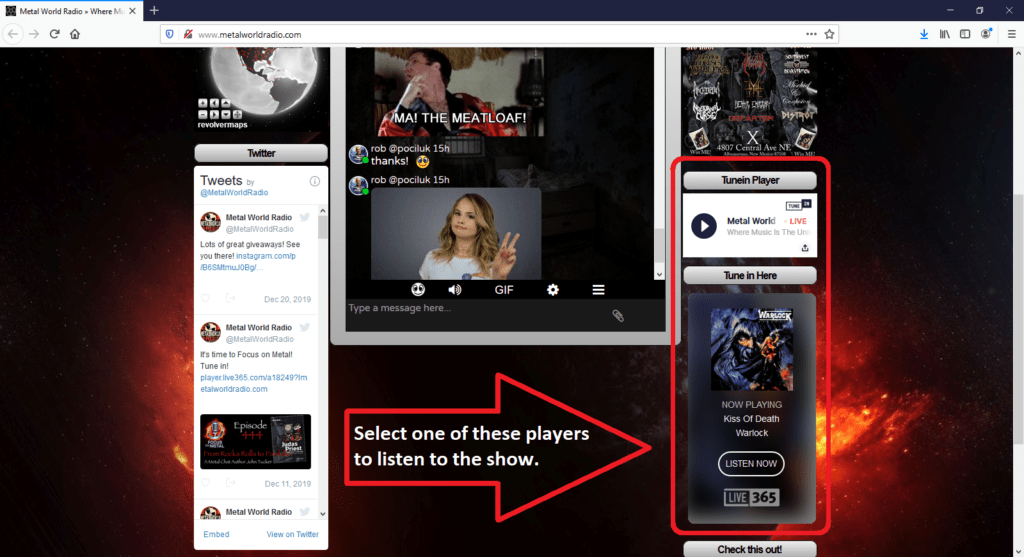The height and width of the screenshot is (557, 1024).
Task: Open the Firefox account icon
Action: [986, 34]
